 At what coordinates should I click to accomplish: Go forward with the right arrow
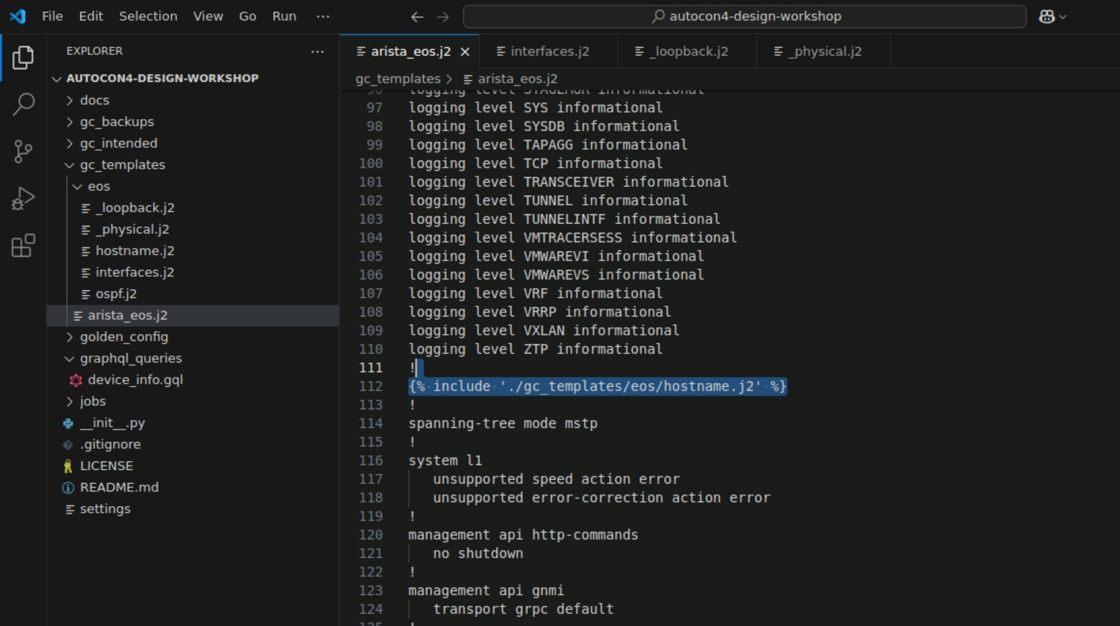tap(443, 16)
